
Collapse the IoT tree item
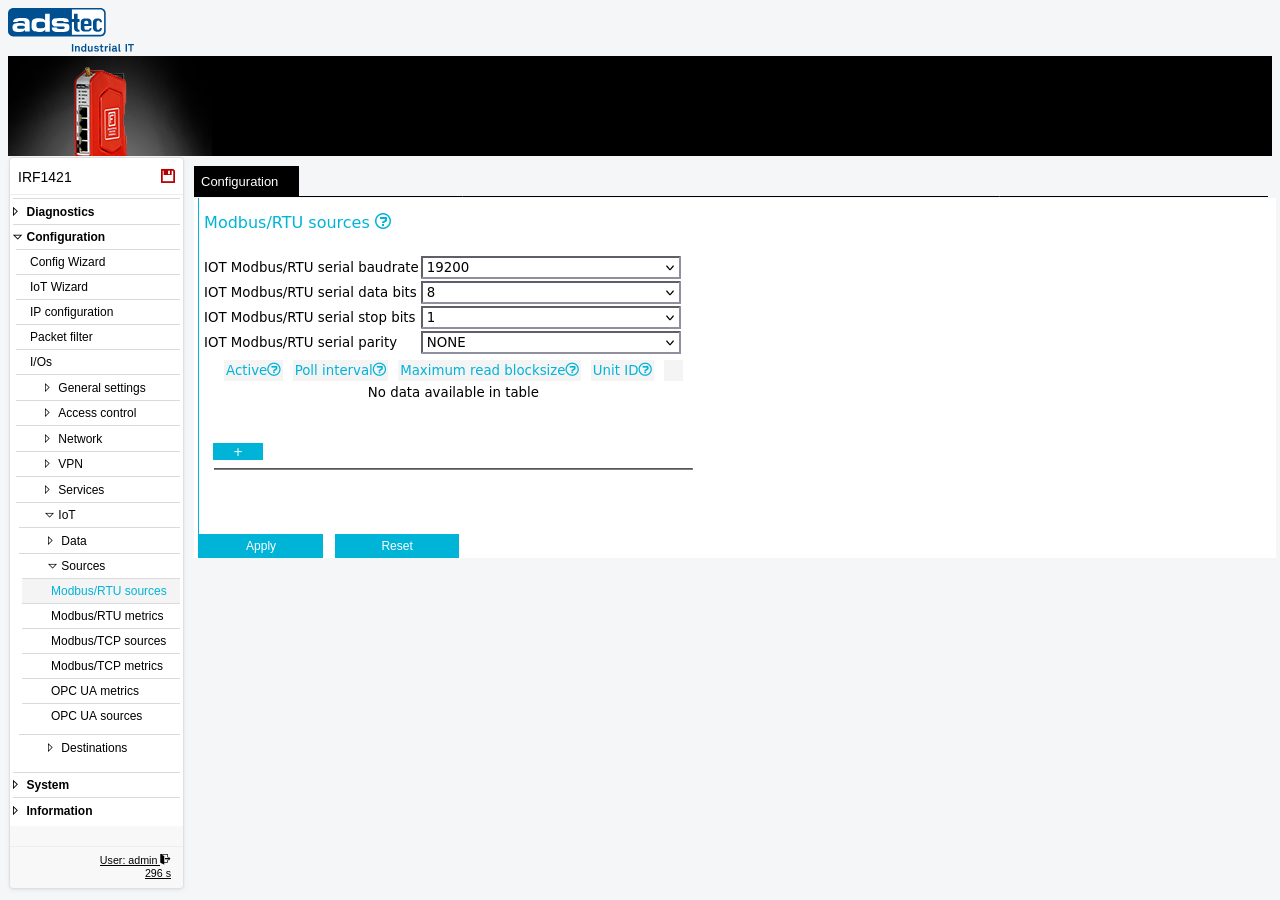pyautogui.click(x=49, y=515)
